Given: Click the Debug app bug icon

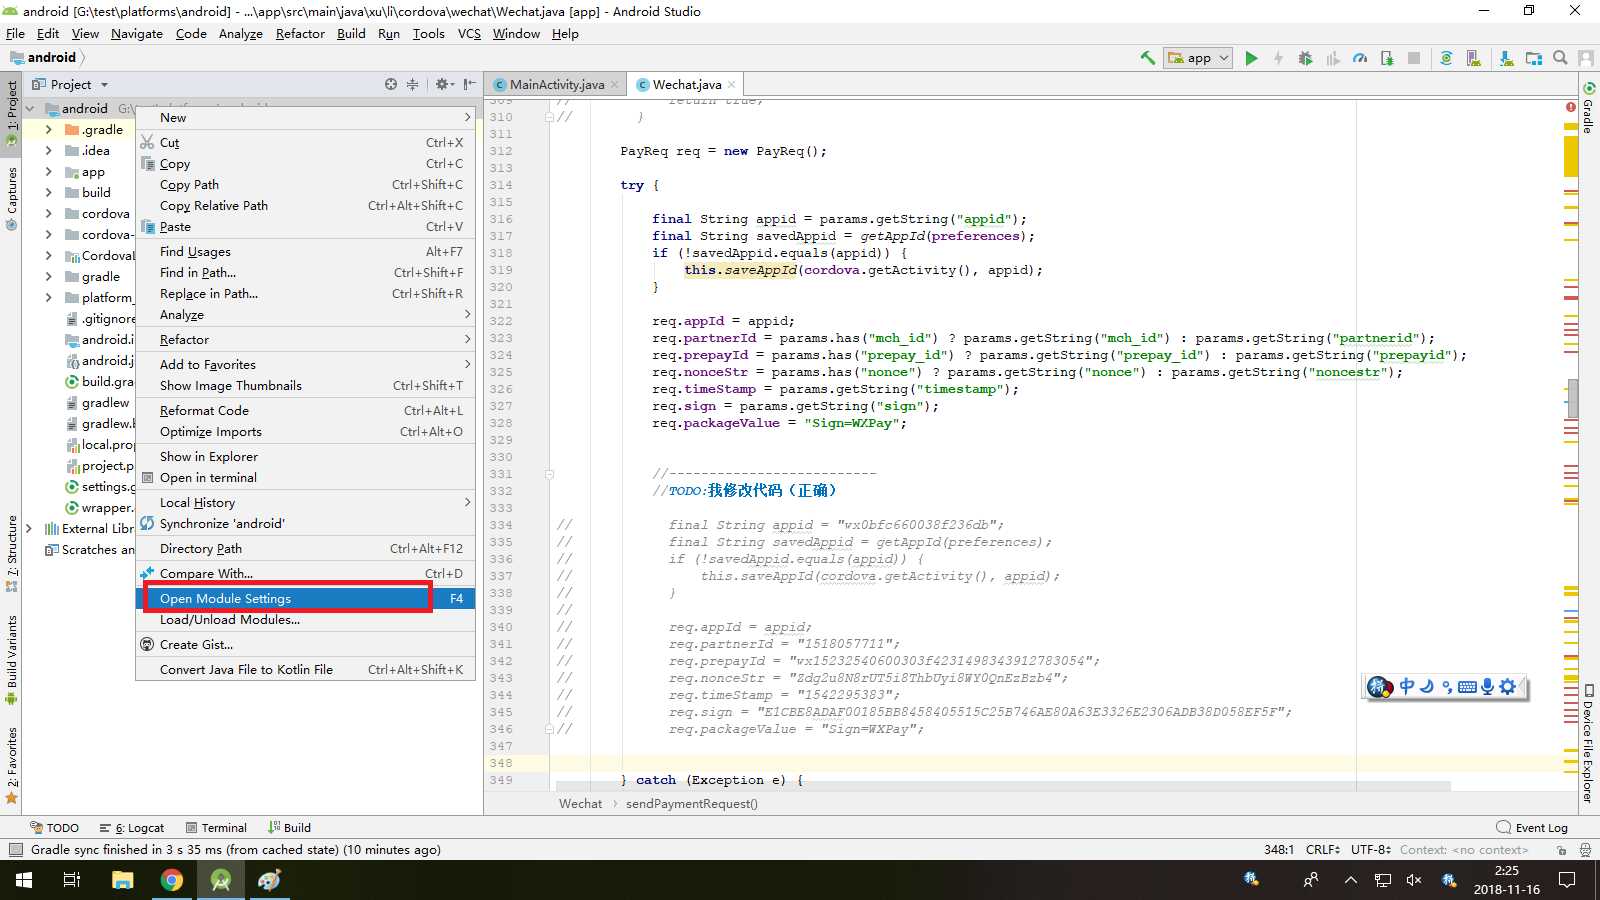Looking at the screenshot, I should click(x=1305, y=58).
